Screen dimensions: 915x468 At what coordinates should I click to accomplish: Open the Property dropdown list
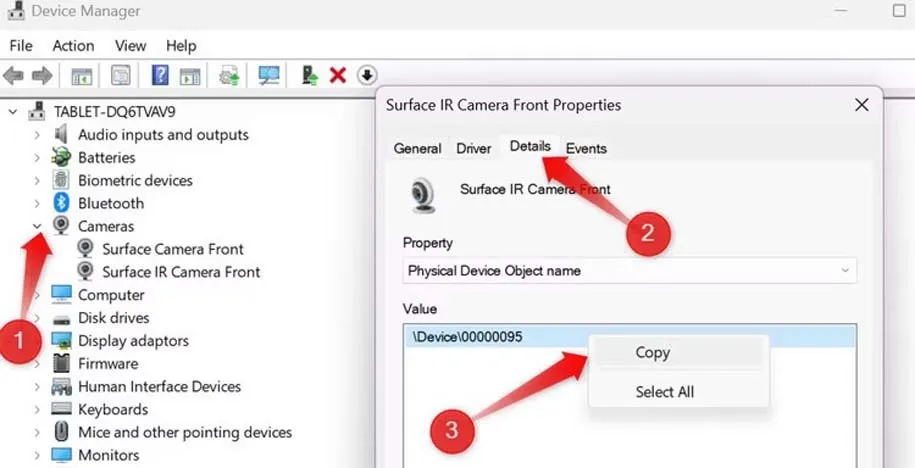pos(846,270)
